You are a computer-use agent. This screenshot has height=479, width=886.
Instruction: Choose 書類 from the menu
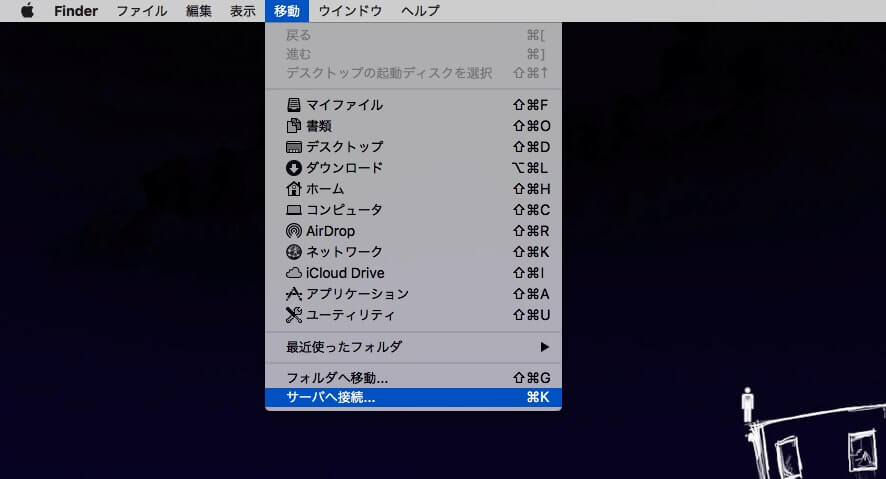click(x=413, y=126)
